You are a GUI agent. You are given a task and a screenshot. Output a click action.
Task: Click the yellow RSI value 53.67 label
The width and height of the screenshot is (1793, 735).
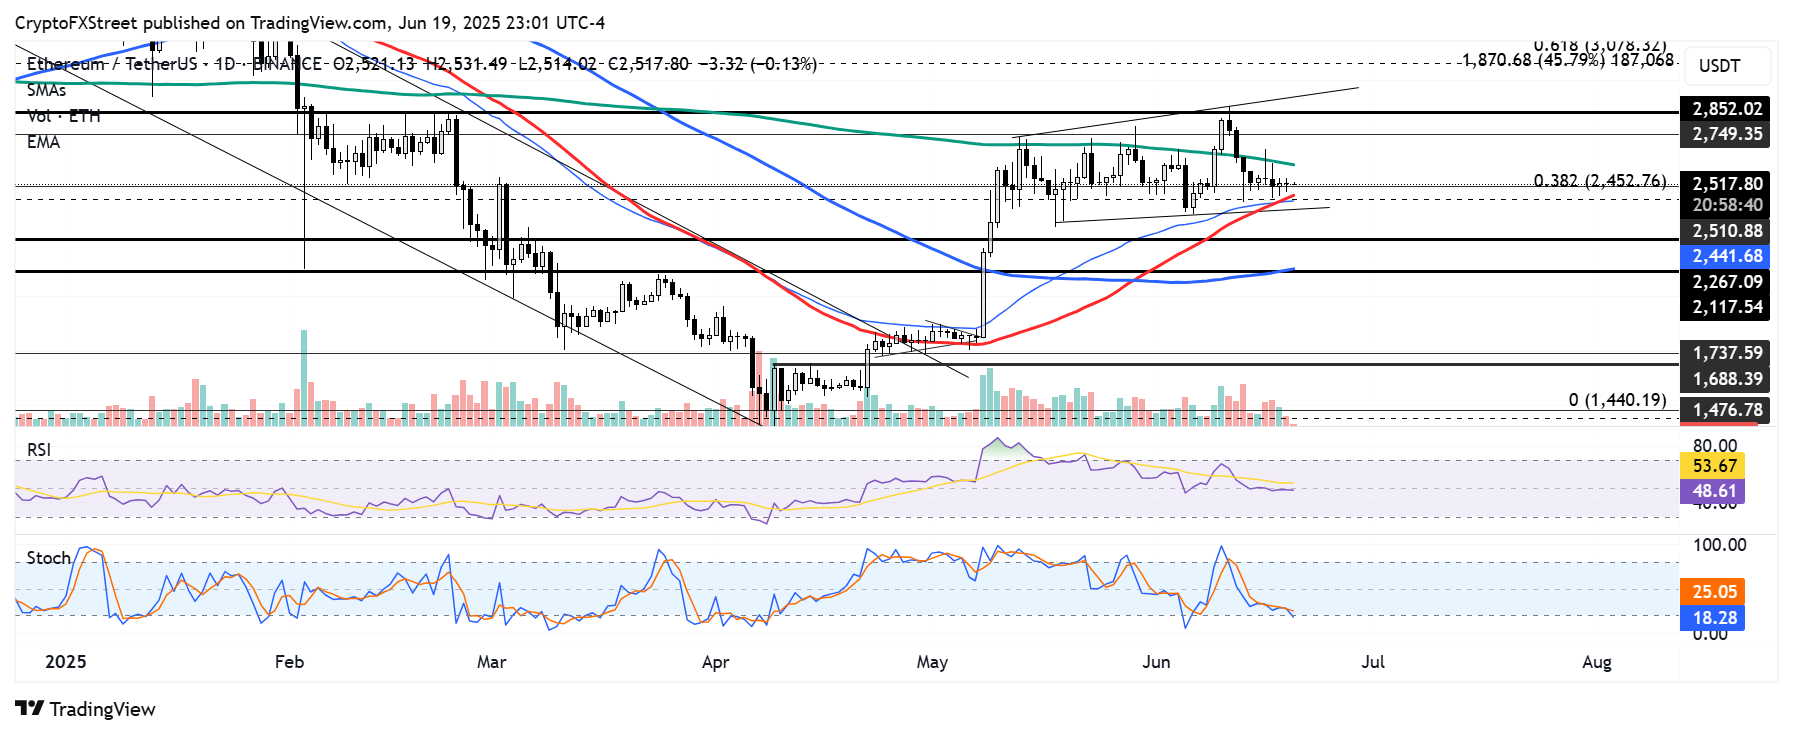pyautogui.click(x=1714, y=465)
